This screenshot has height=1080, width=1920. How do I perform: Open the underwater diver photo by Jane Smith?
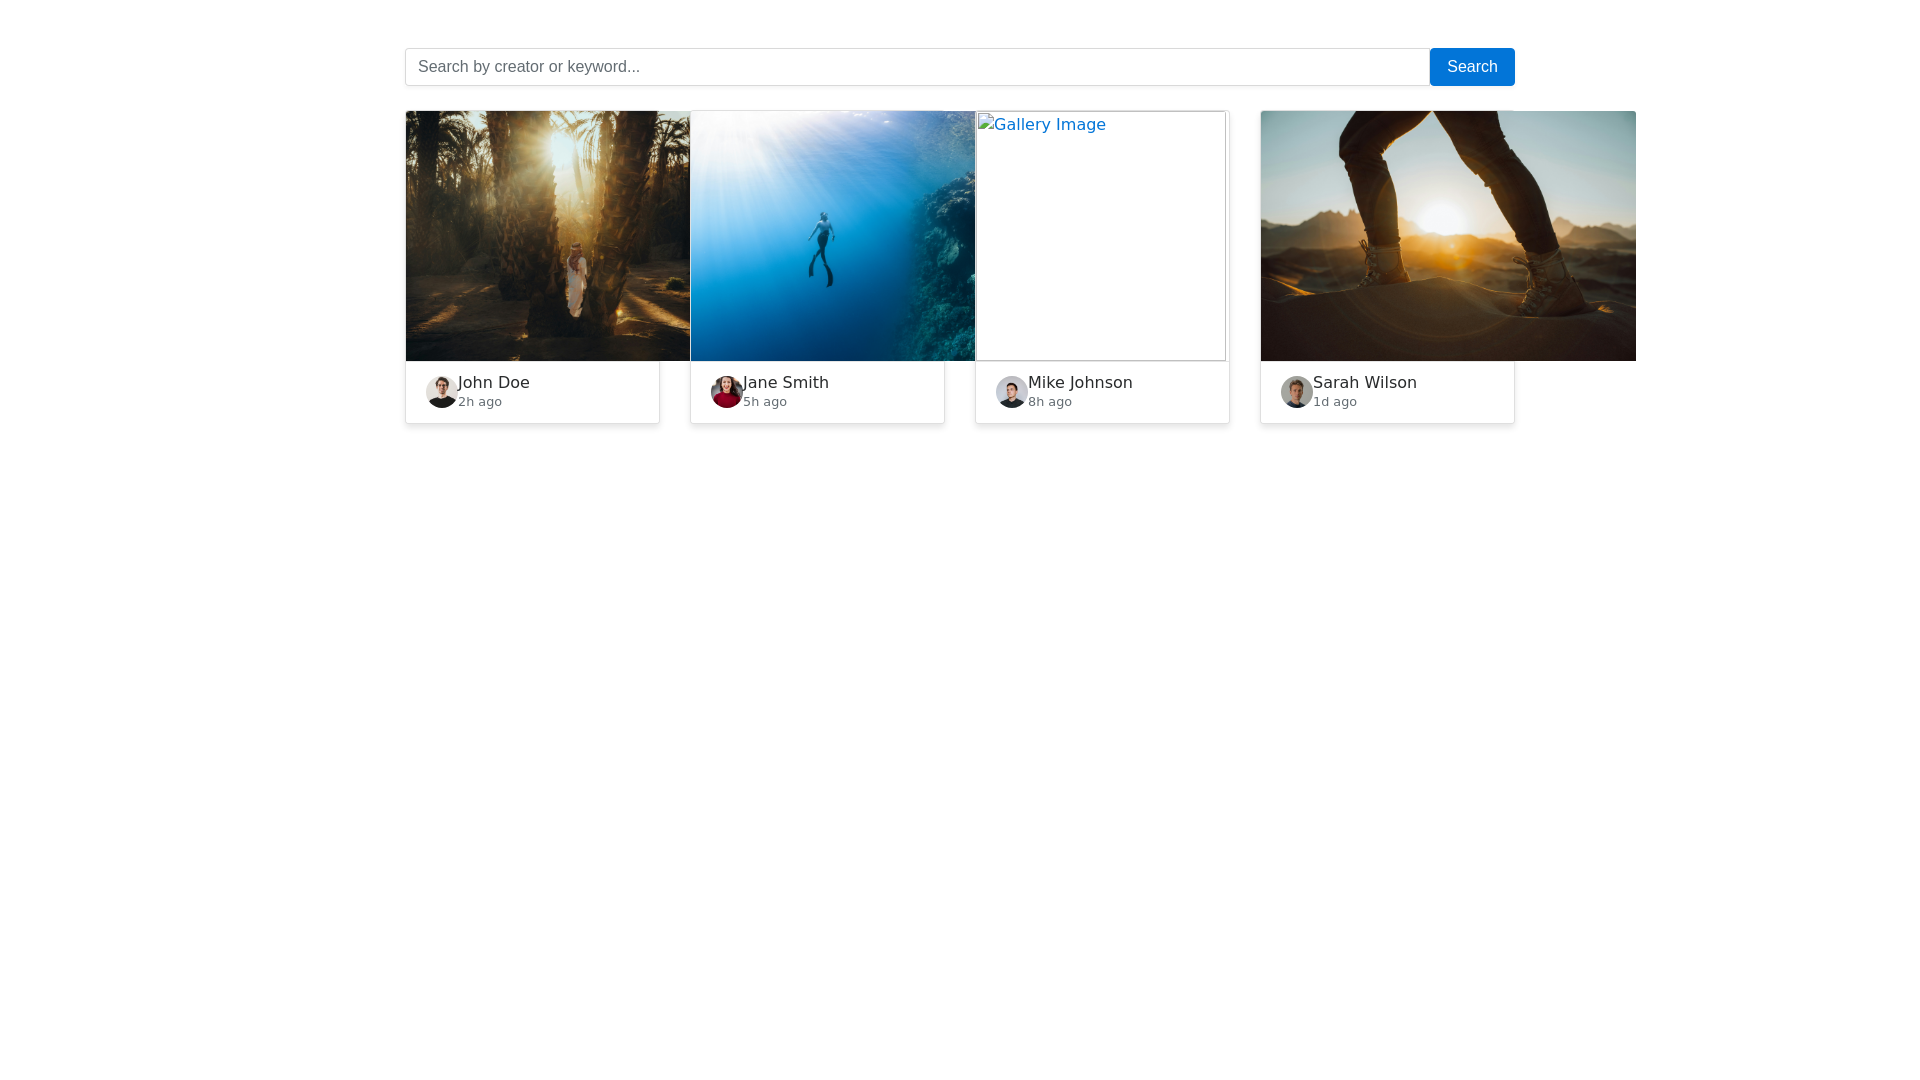pyautogui.click(x=831, y=236)
